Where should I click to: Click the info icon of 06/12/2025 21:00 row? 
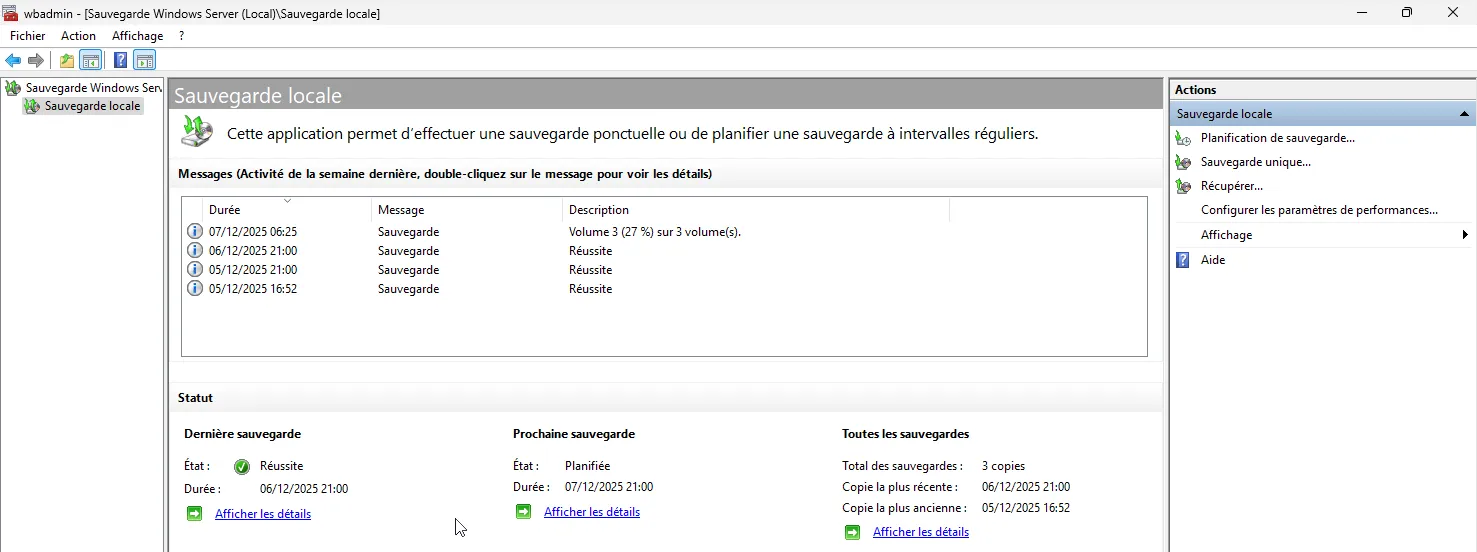(195, 250)
